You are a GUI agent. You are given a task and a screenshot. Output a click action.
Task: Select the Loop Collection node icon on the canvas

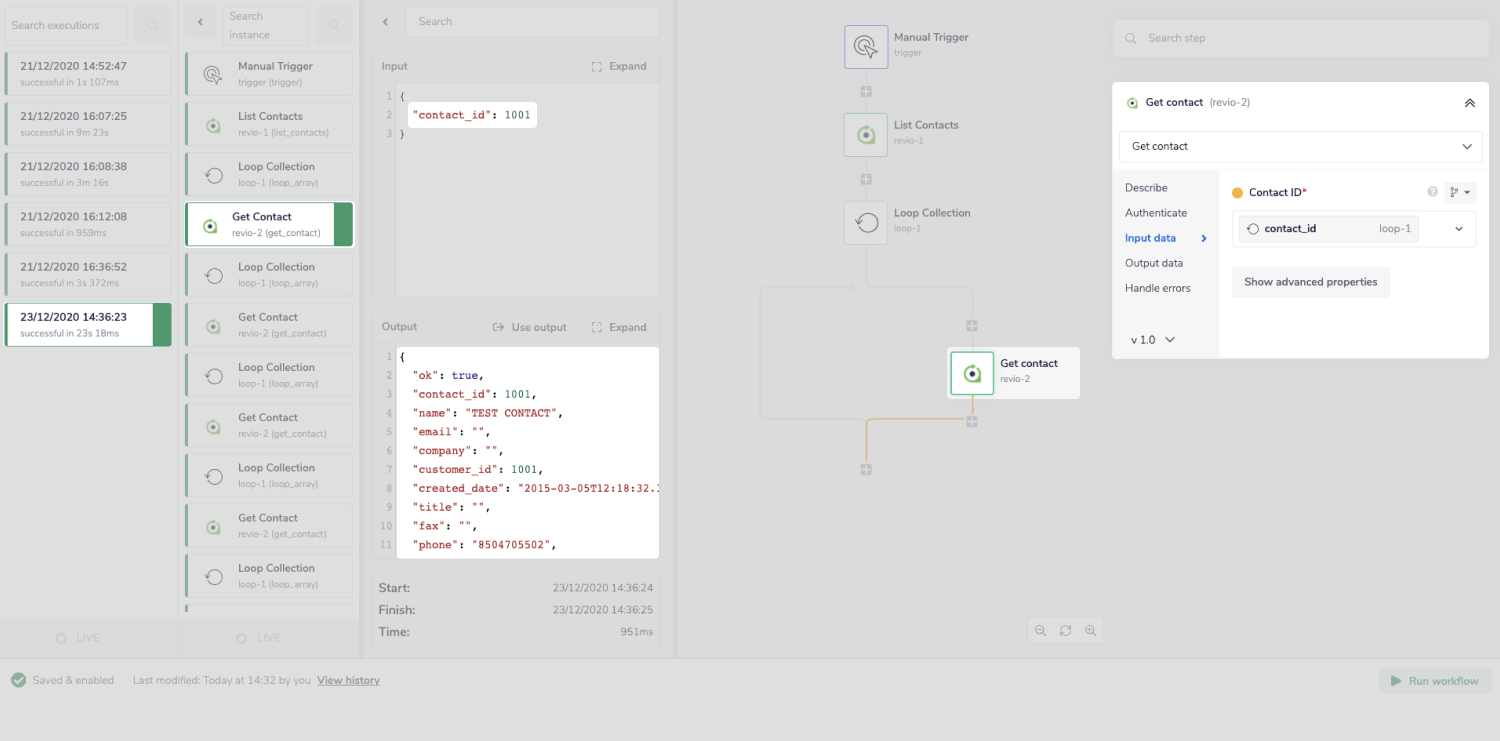pos(865,221)
